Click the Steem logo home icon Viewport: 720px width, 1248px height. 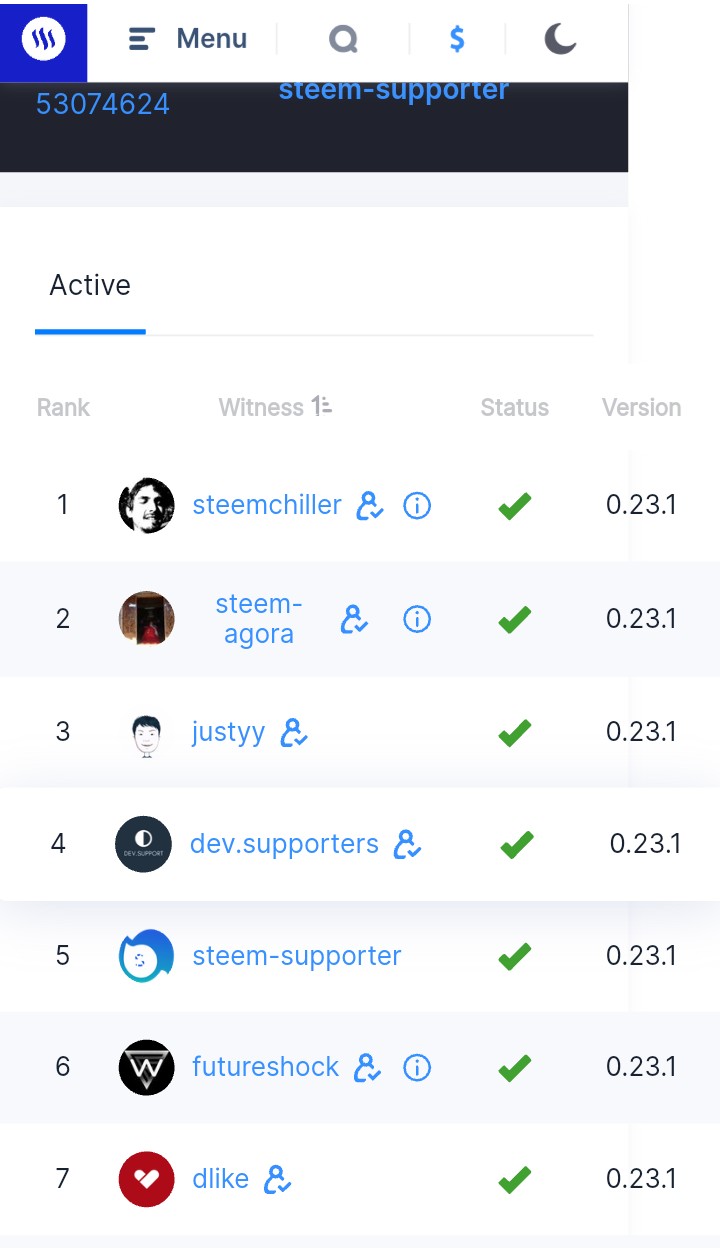(x=43, y=40)
